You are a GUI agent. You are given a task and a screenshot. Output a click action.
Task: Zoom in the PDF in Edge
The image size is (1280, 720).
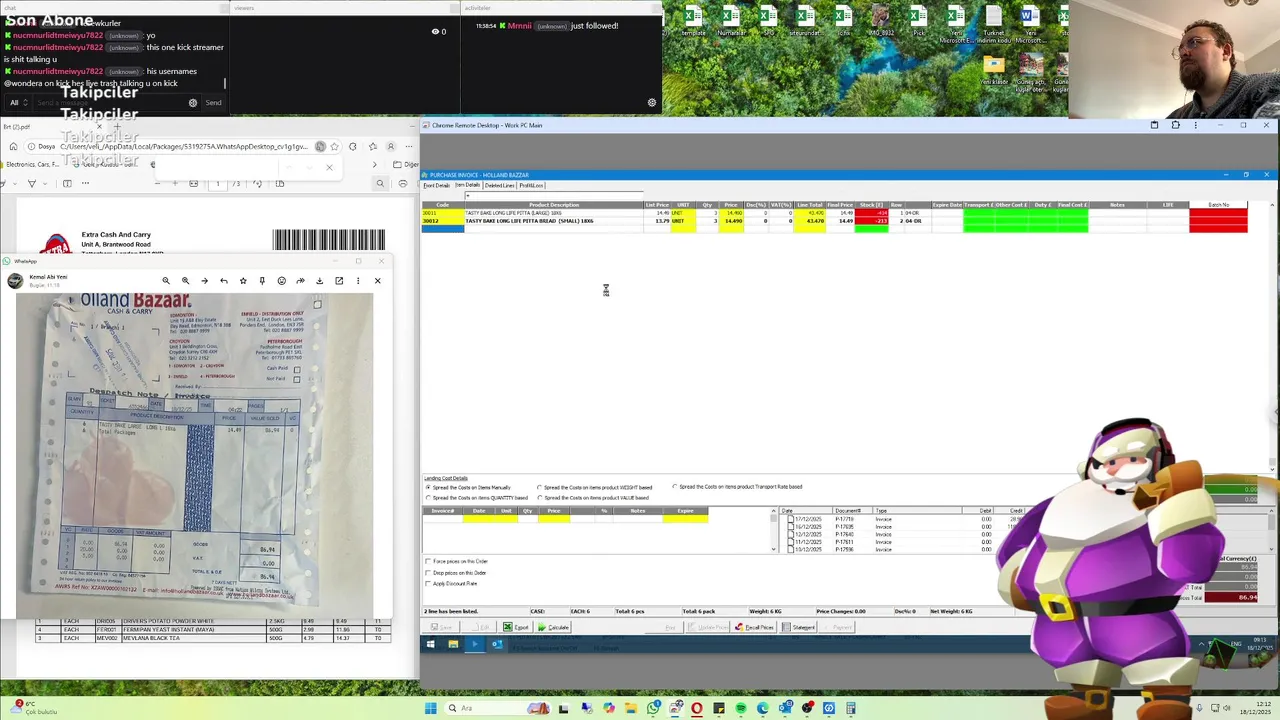[x=175, y=184]
